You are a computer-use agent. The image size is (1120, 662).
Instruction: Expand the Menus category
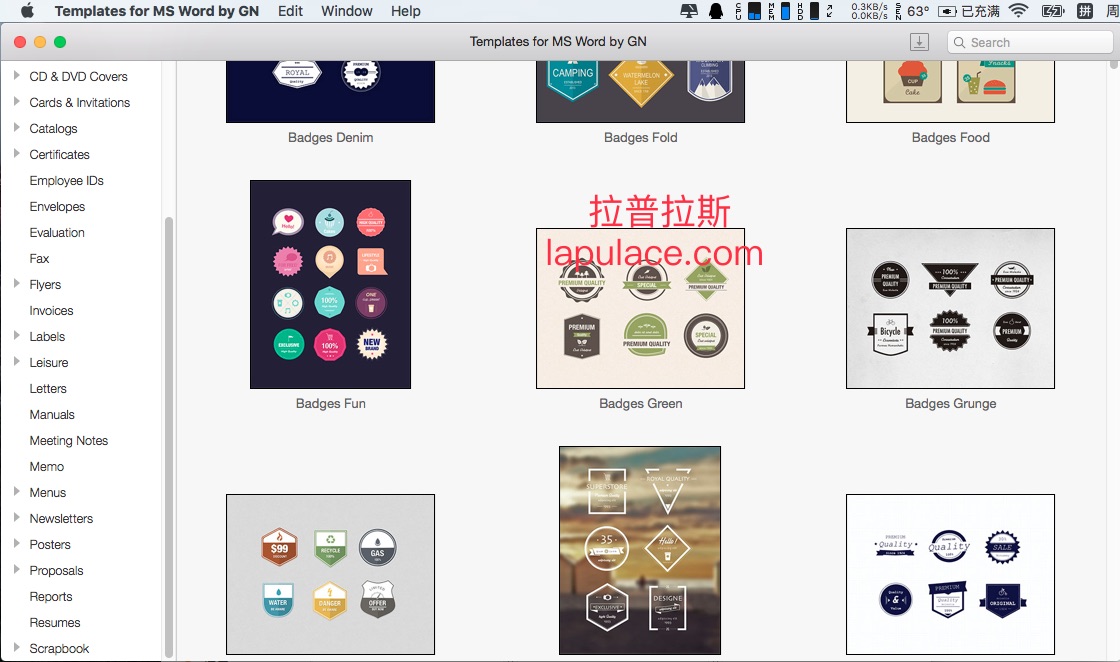[x=16, y=491]
